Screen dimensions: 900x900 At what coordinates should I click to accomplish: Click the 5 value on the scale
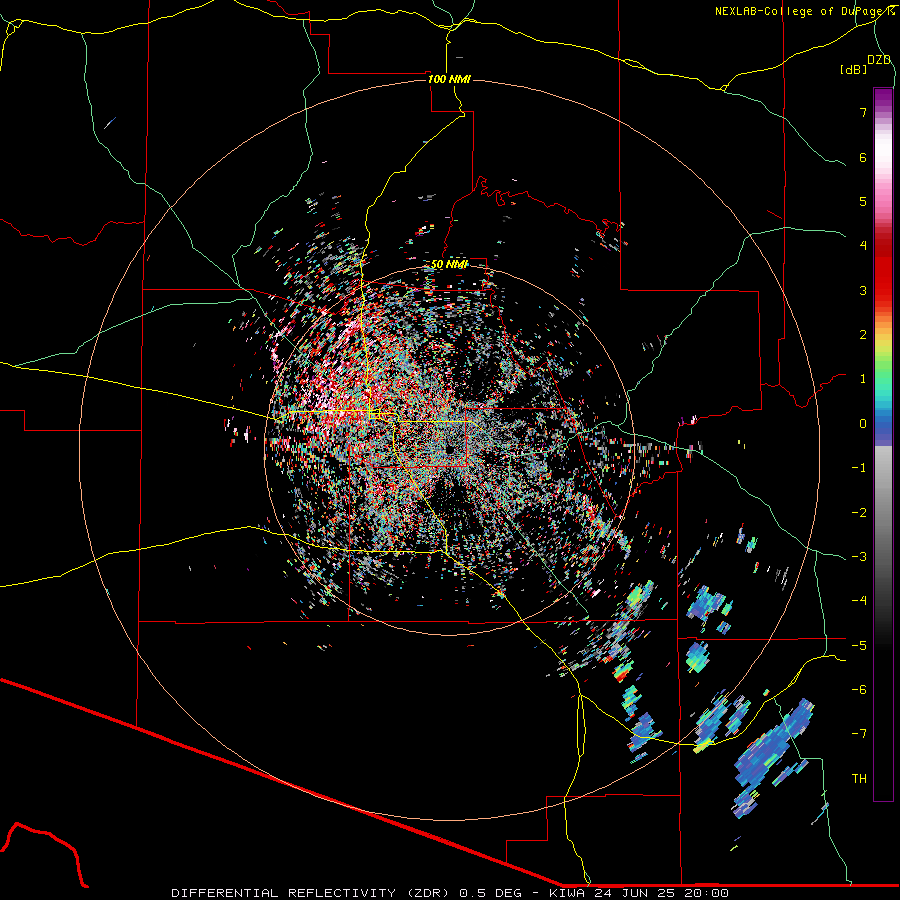point(863,201)
